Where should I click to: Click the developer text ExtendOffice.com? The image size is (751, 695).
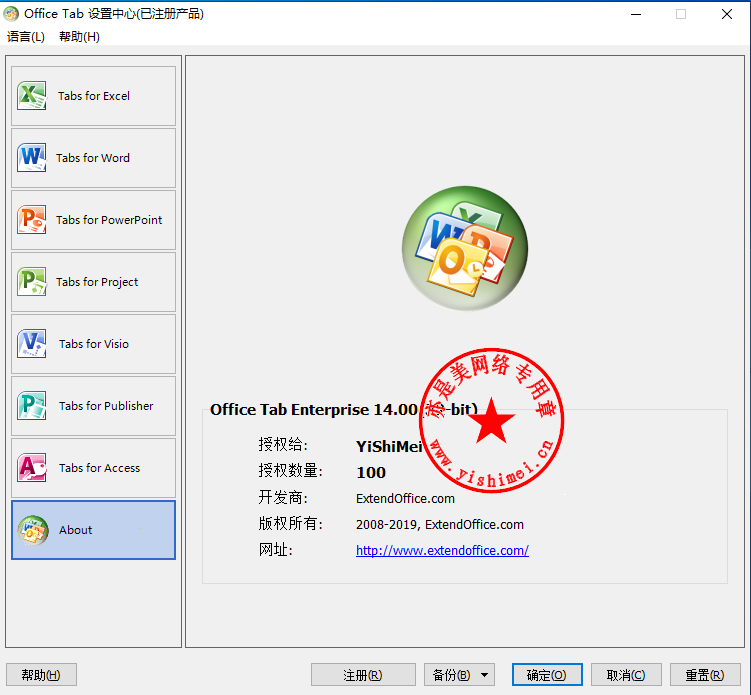point(405,499)
